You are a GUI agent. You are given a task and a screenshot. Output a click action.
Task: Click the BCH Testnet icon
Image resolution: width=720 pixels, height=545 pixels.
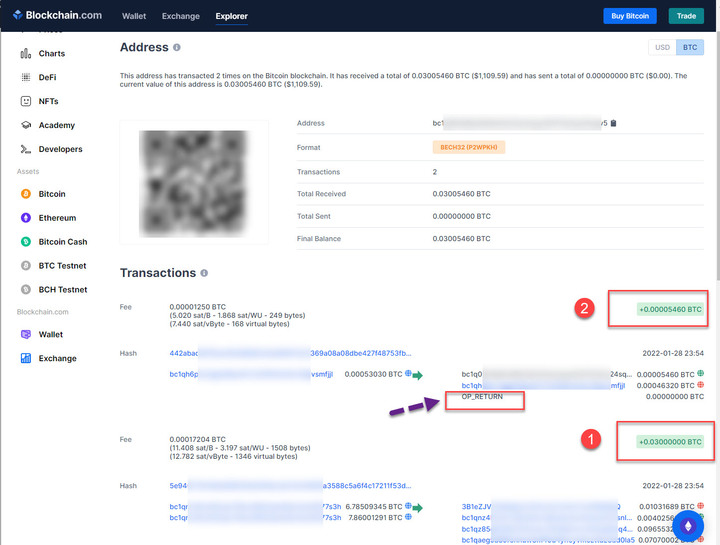click(x=26, y=289)
